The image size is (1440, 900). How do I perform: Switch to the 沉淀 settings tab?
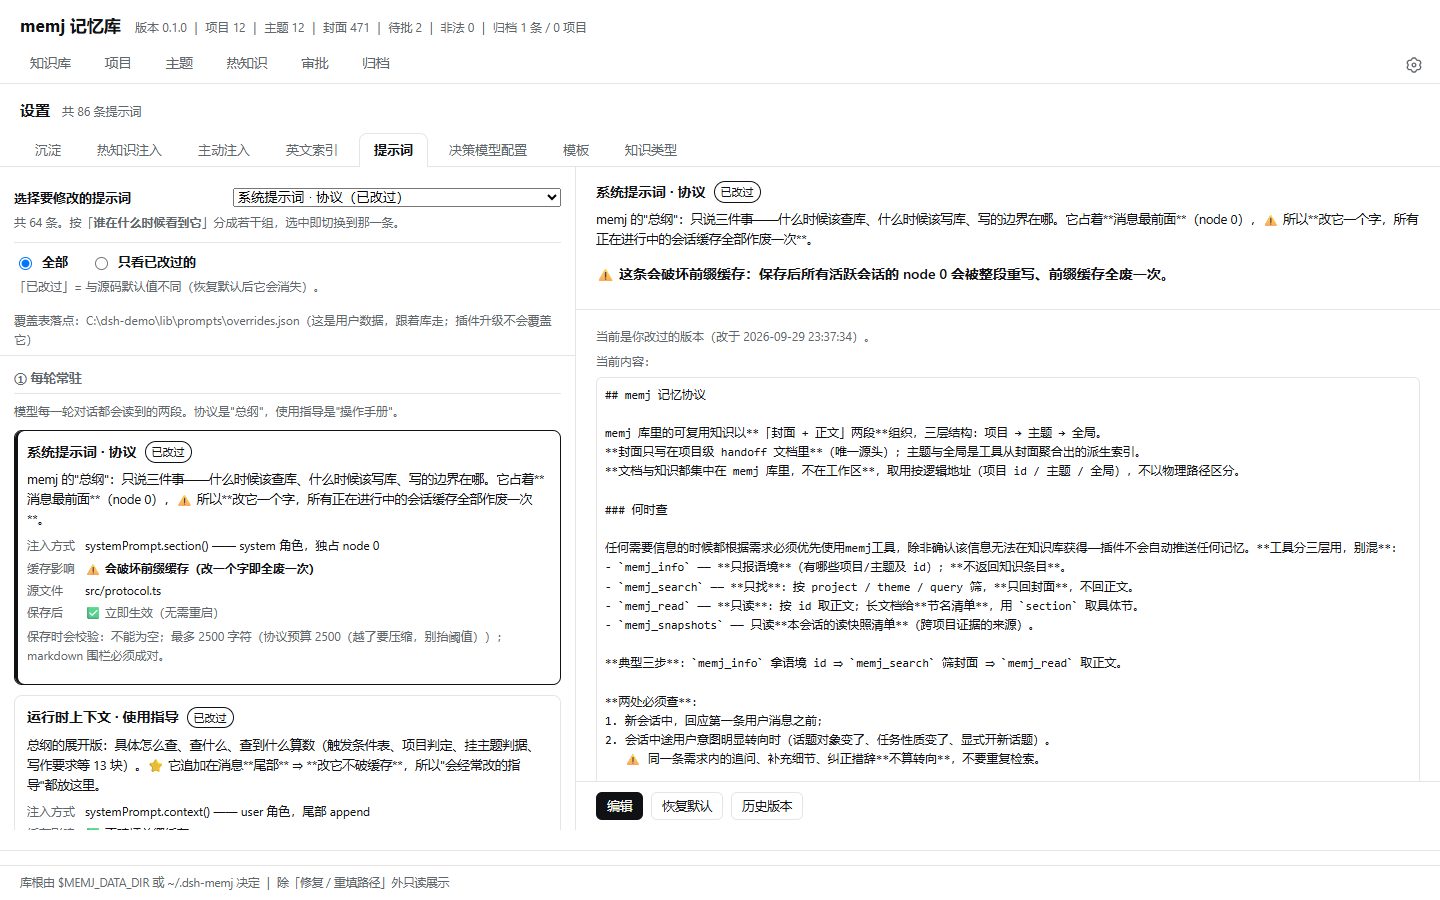pyautogui.click(x=48, y=150)
